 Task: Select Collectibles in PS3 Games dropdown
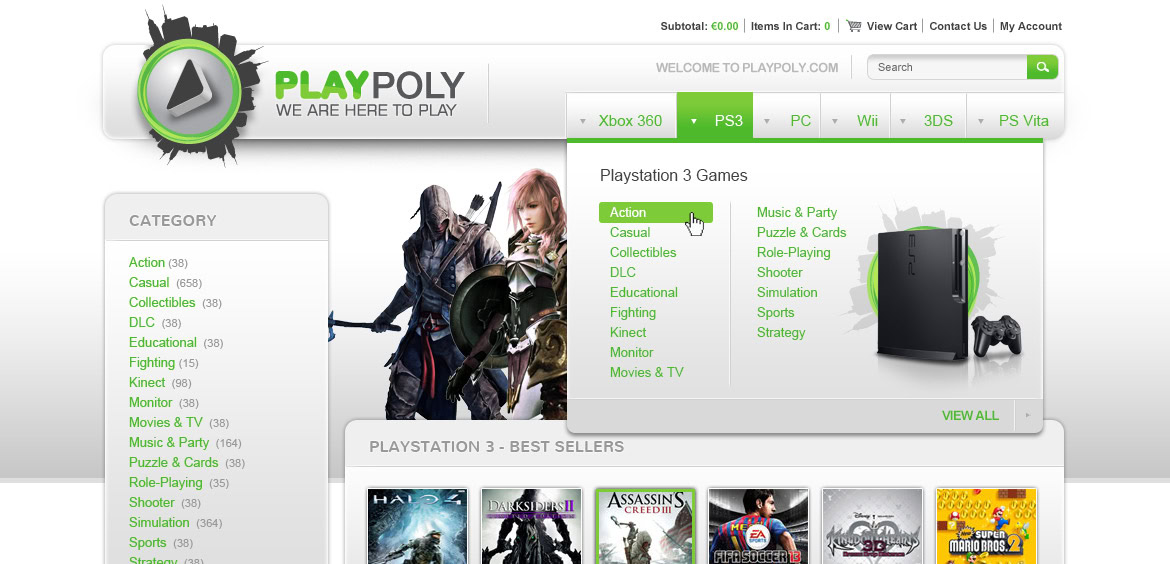click(x=643, y=253)
